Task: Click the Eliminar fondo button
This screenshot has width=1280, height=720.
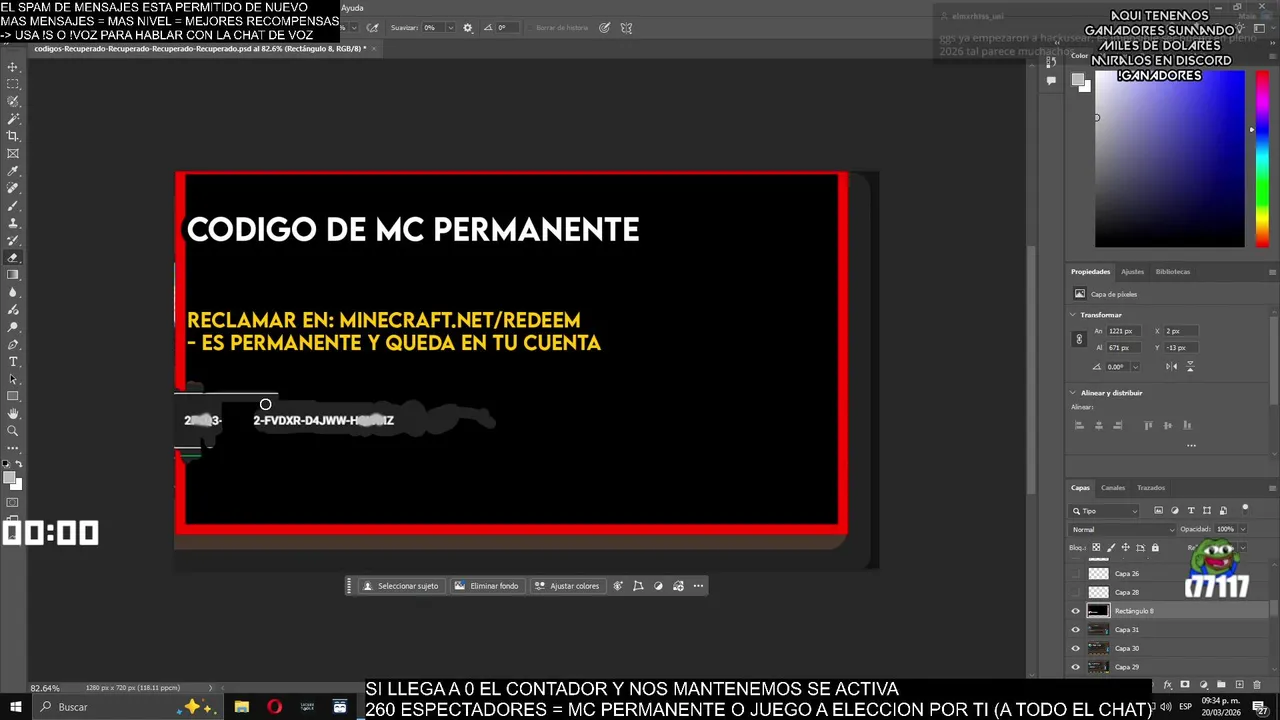Action: [487, 586]
